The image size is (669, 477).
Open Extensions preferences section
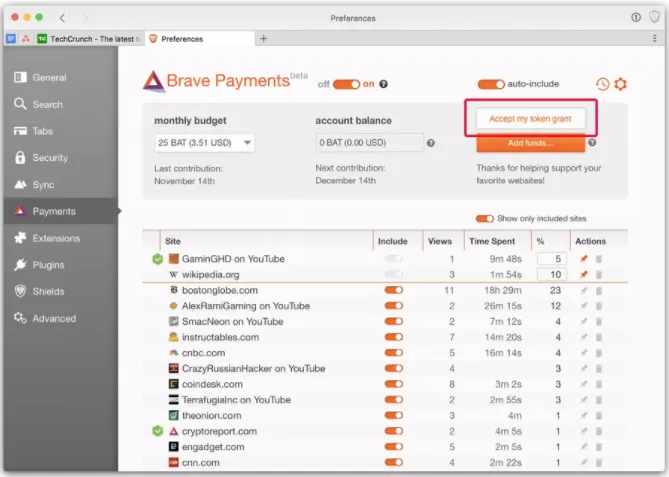(x=61, y=238)
